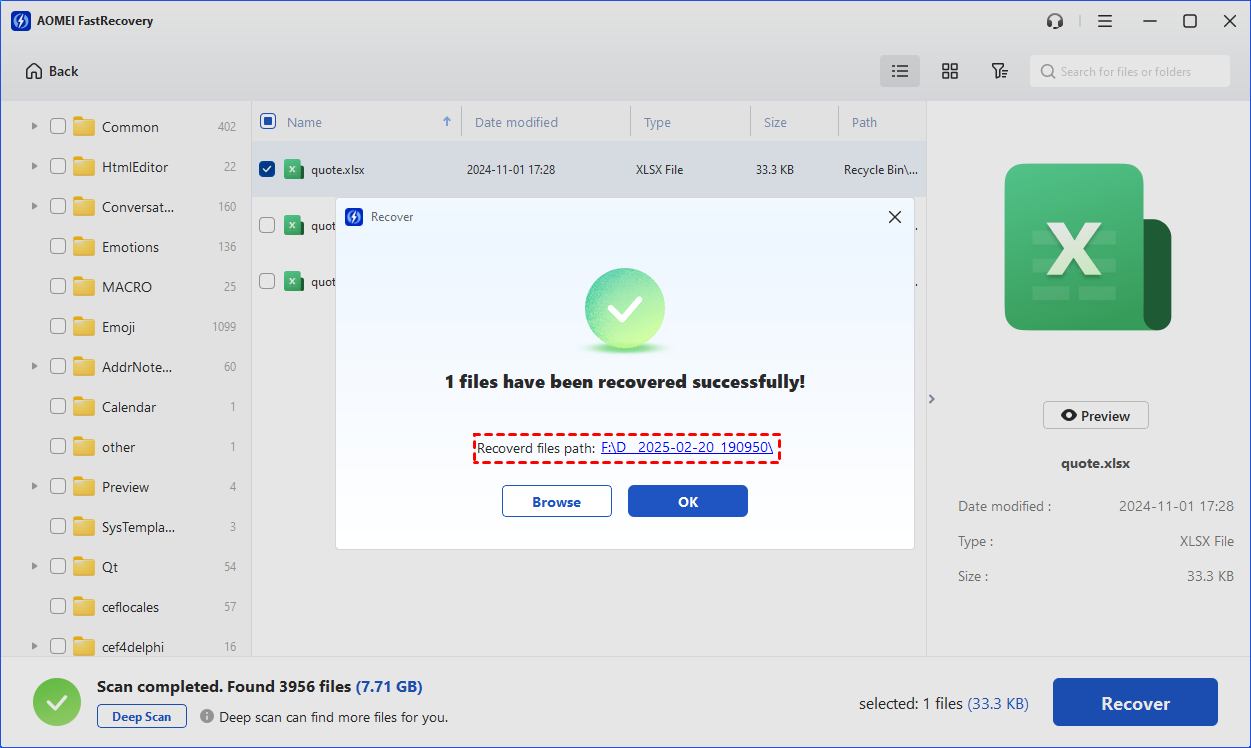Screen dimensions: 1251x748
Task: Select the 'other' folder icon
Action: tap(84, 446)
